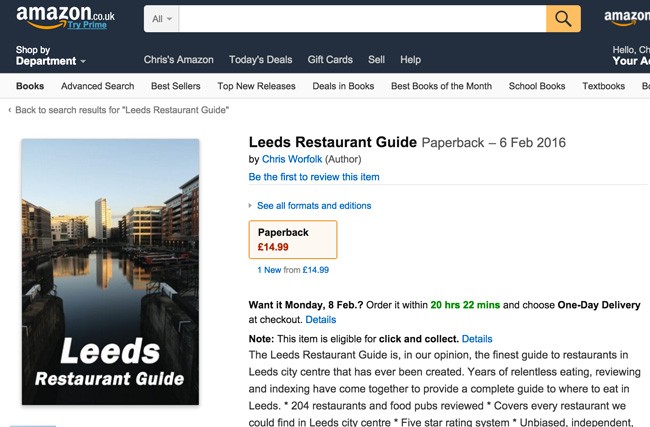The height and width of the screenshot is (427, 650).
Task: Click the Try Prime link
Action: (x=87, y=26)
